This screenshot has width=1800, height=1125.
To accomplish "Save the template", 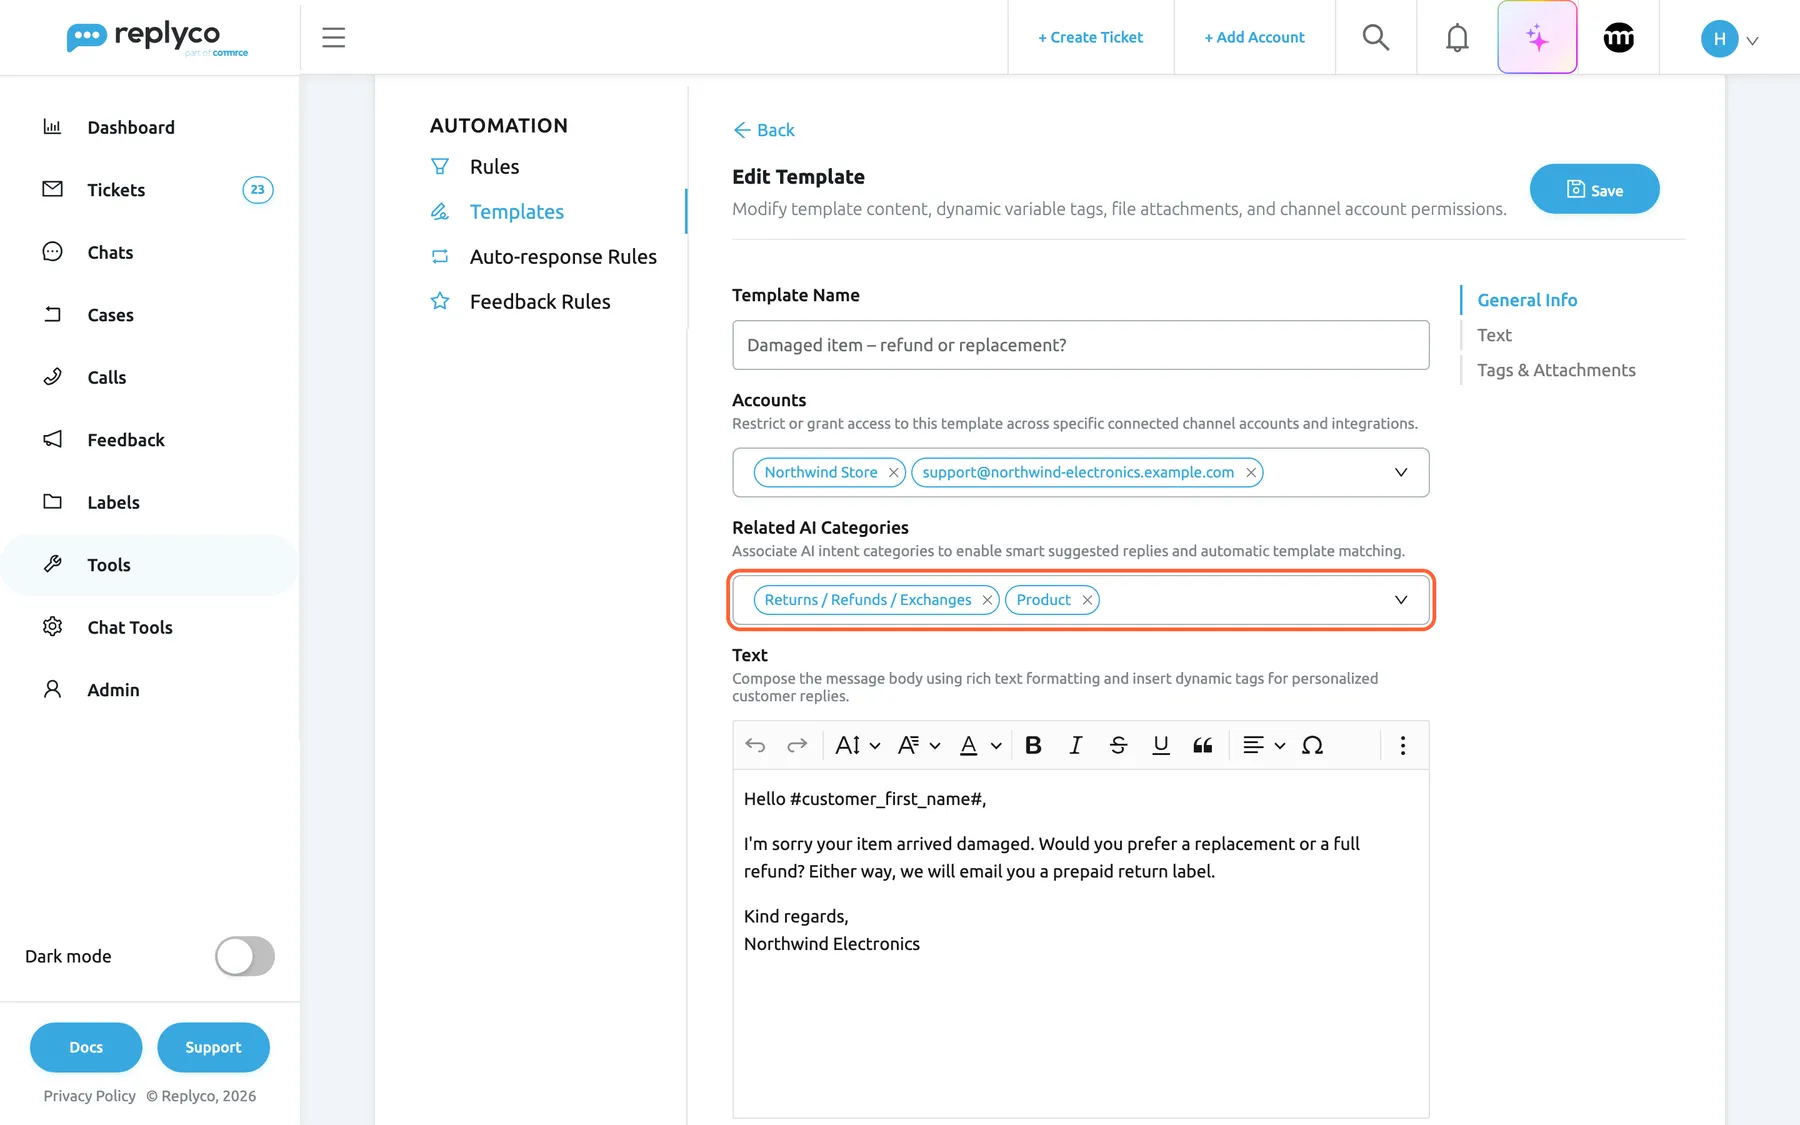I will coord(1594,189).
